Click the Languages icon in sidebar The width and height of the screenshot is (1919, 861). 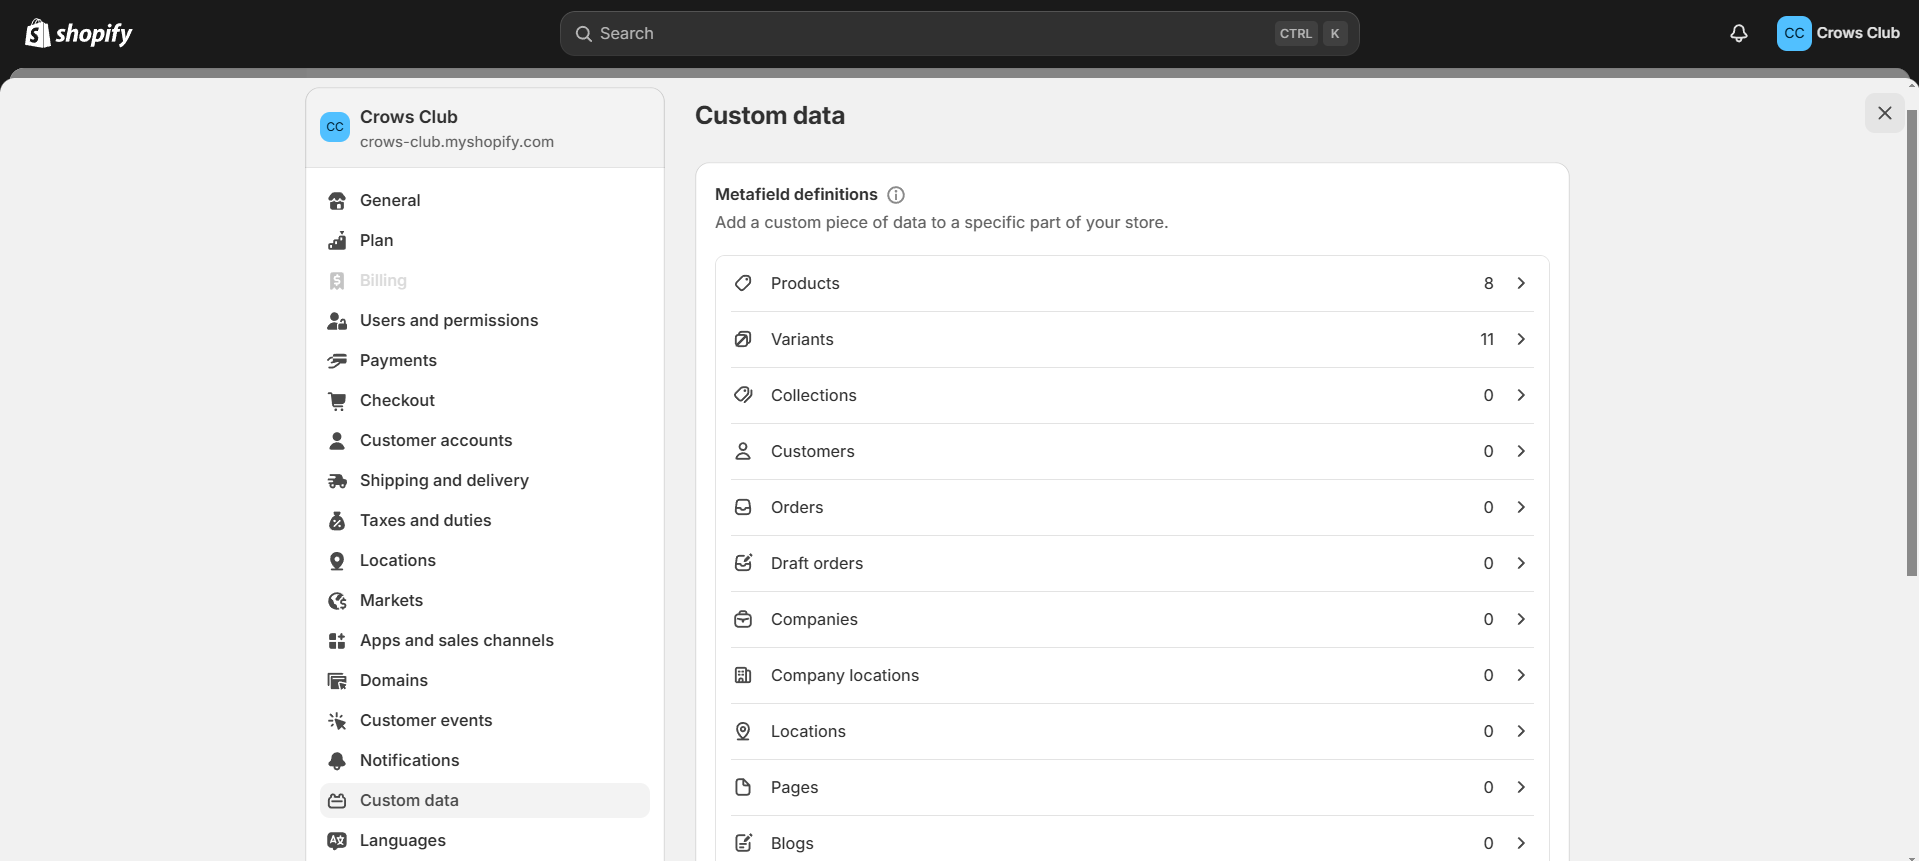tap(337, 840)
